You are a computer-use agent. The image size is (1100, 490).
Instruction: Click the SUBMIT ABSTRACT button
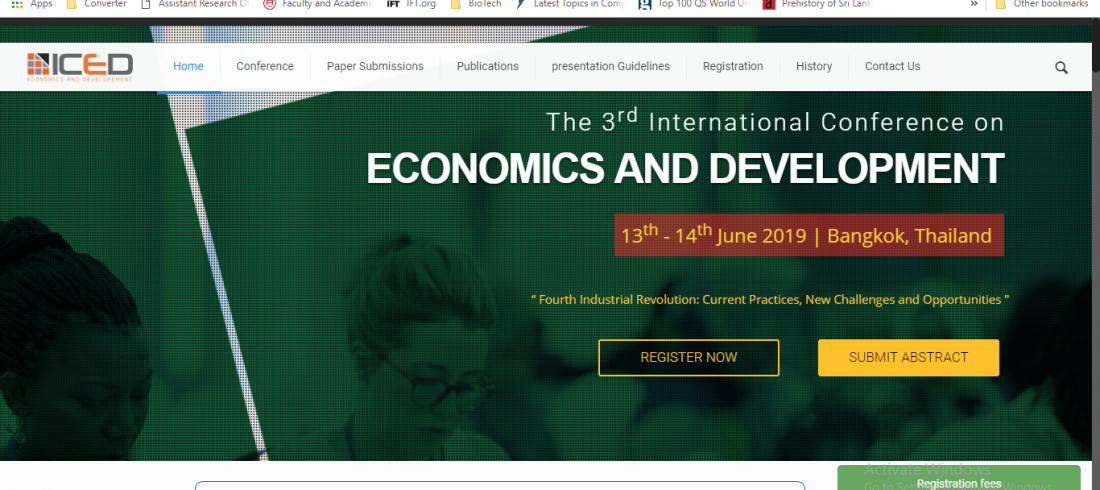click(x=908, y=357)
